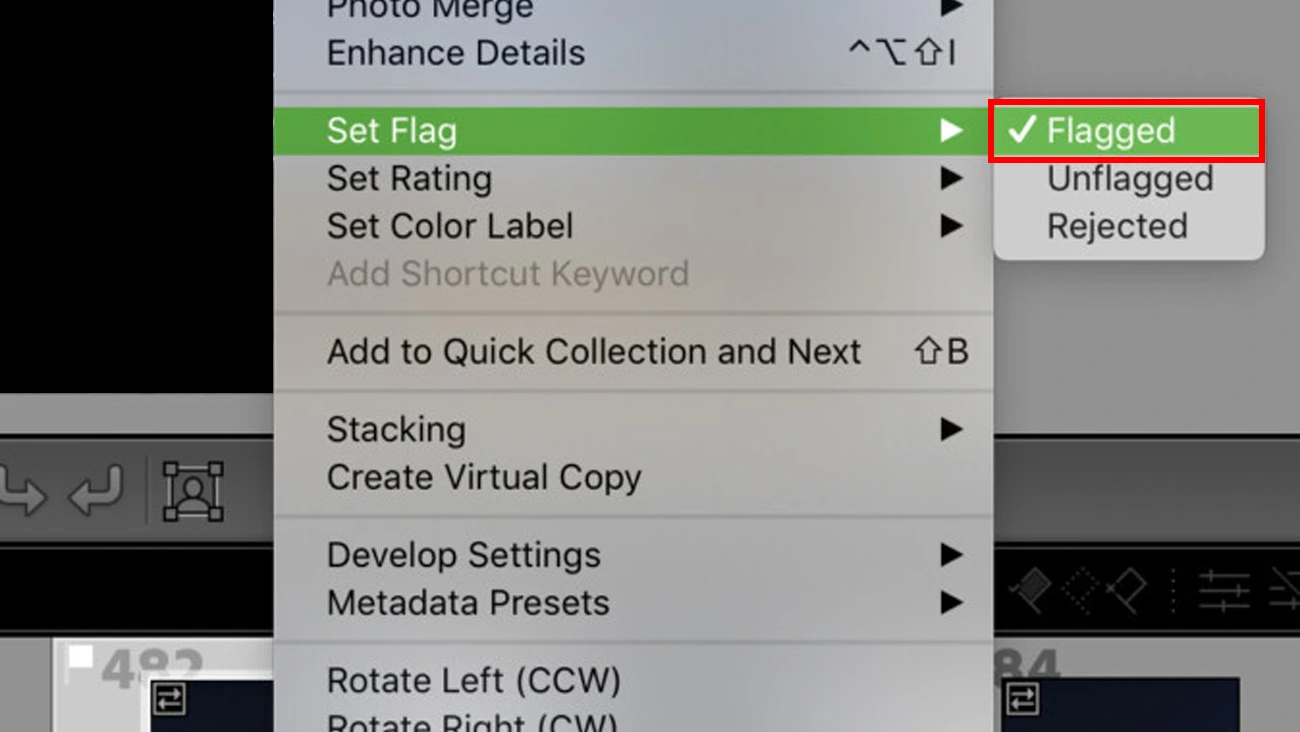The height and width of the screenshot is (732, 1300).
Task: Click the filter sliders icon
Action: [x=1224, y=590]
